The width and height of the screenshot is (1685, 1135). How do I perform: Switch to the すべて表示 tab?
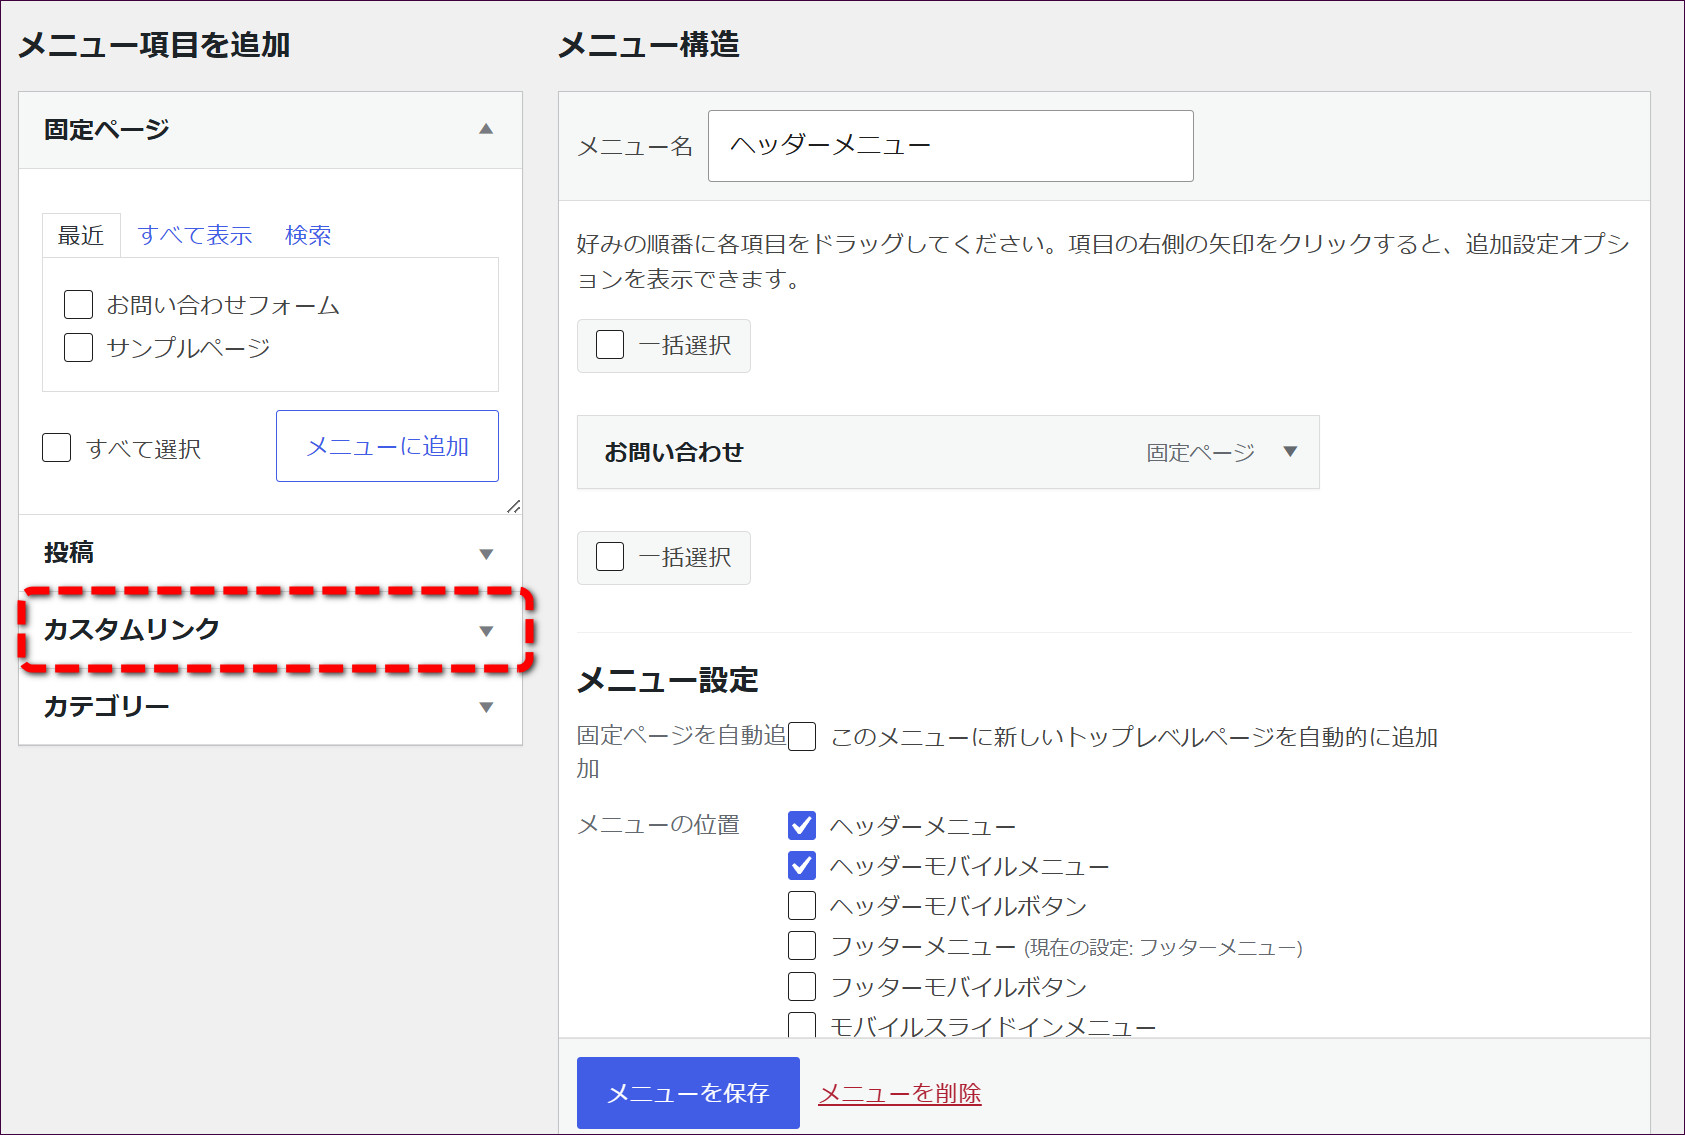coord(195,236)
